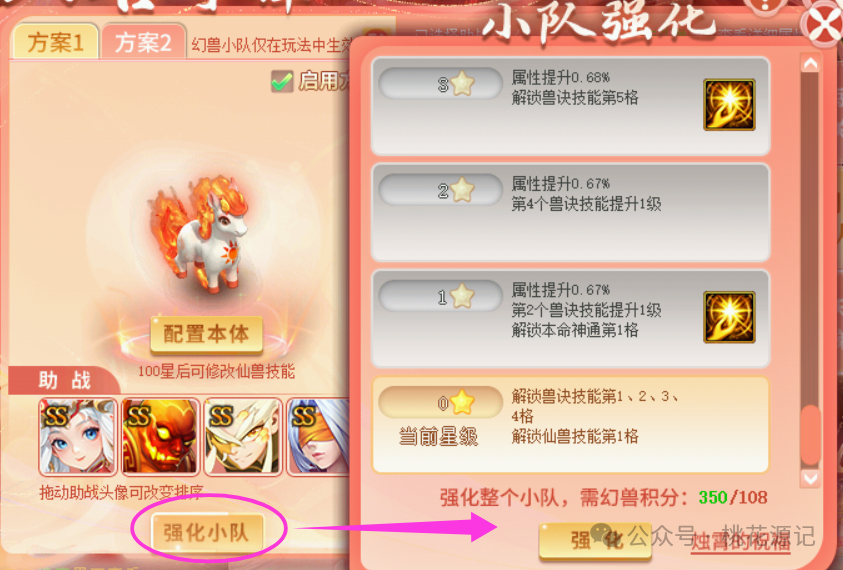Image resolution: width=843 pixels, height=570 pixels.
Task: Click the flaming pony beast figure
Action: [202, 234]
